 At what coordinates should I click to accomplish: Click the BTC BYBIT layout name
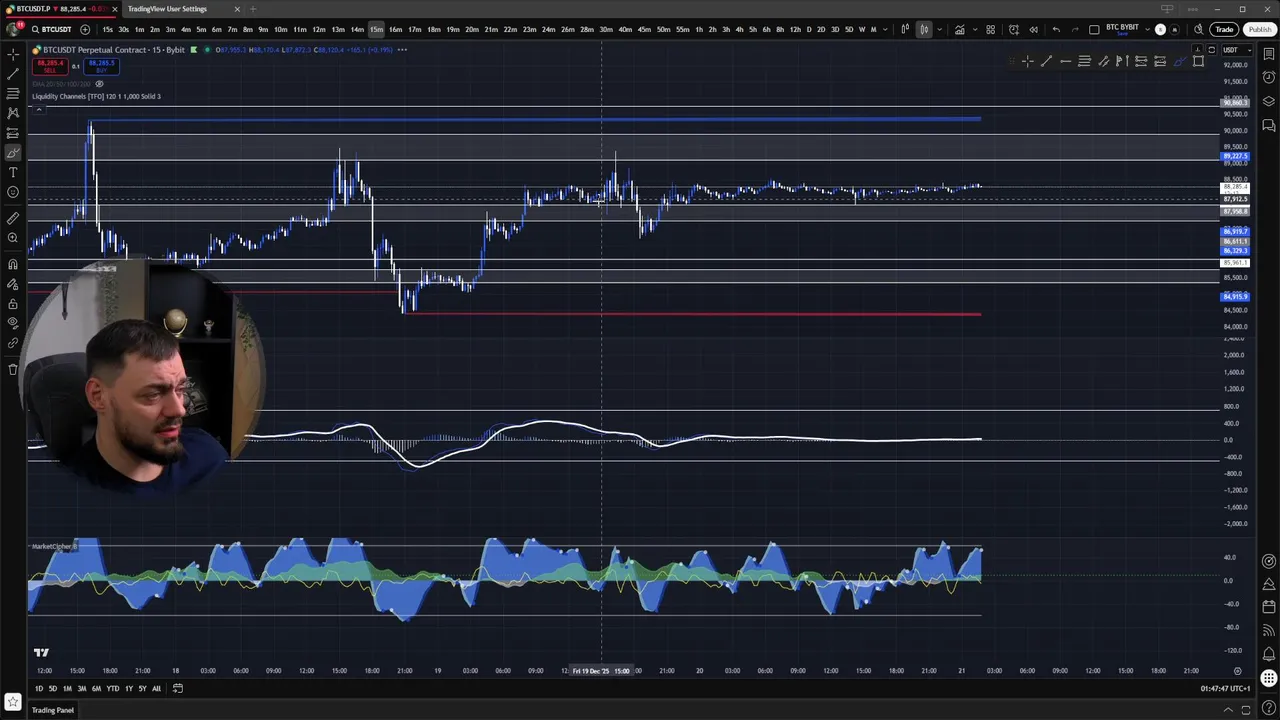pos(1122,27)
